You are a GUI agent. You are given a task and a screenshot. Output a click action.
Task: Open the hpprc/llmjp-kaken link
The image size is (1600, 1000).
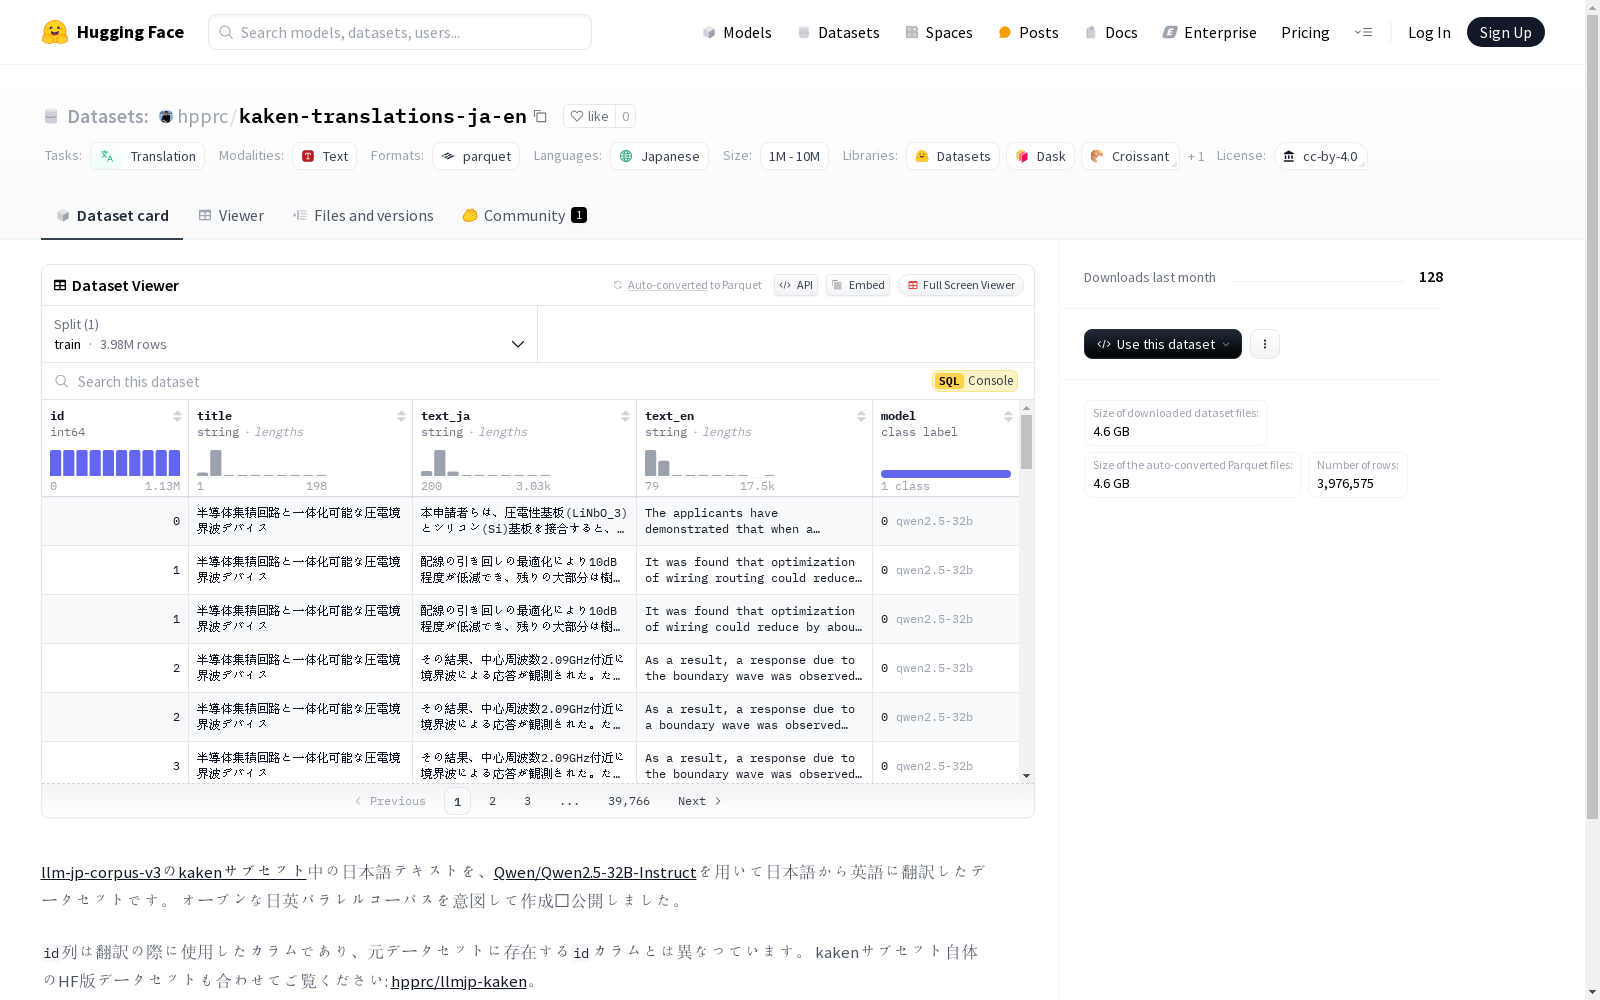point(459,981)
